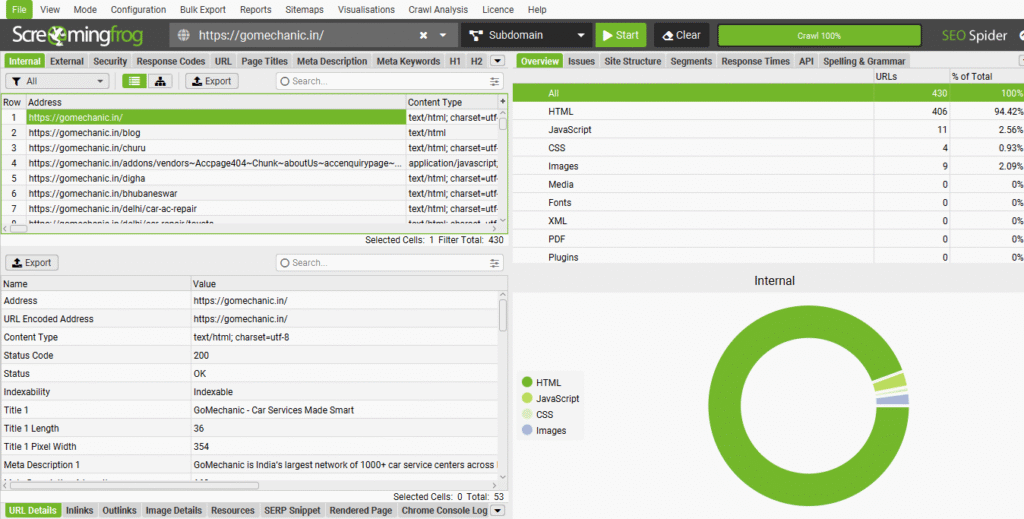Export the Internal tab data

pos(212,81)
